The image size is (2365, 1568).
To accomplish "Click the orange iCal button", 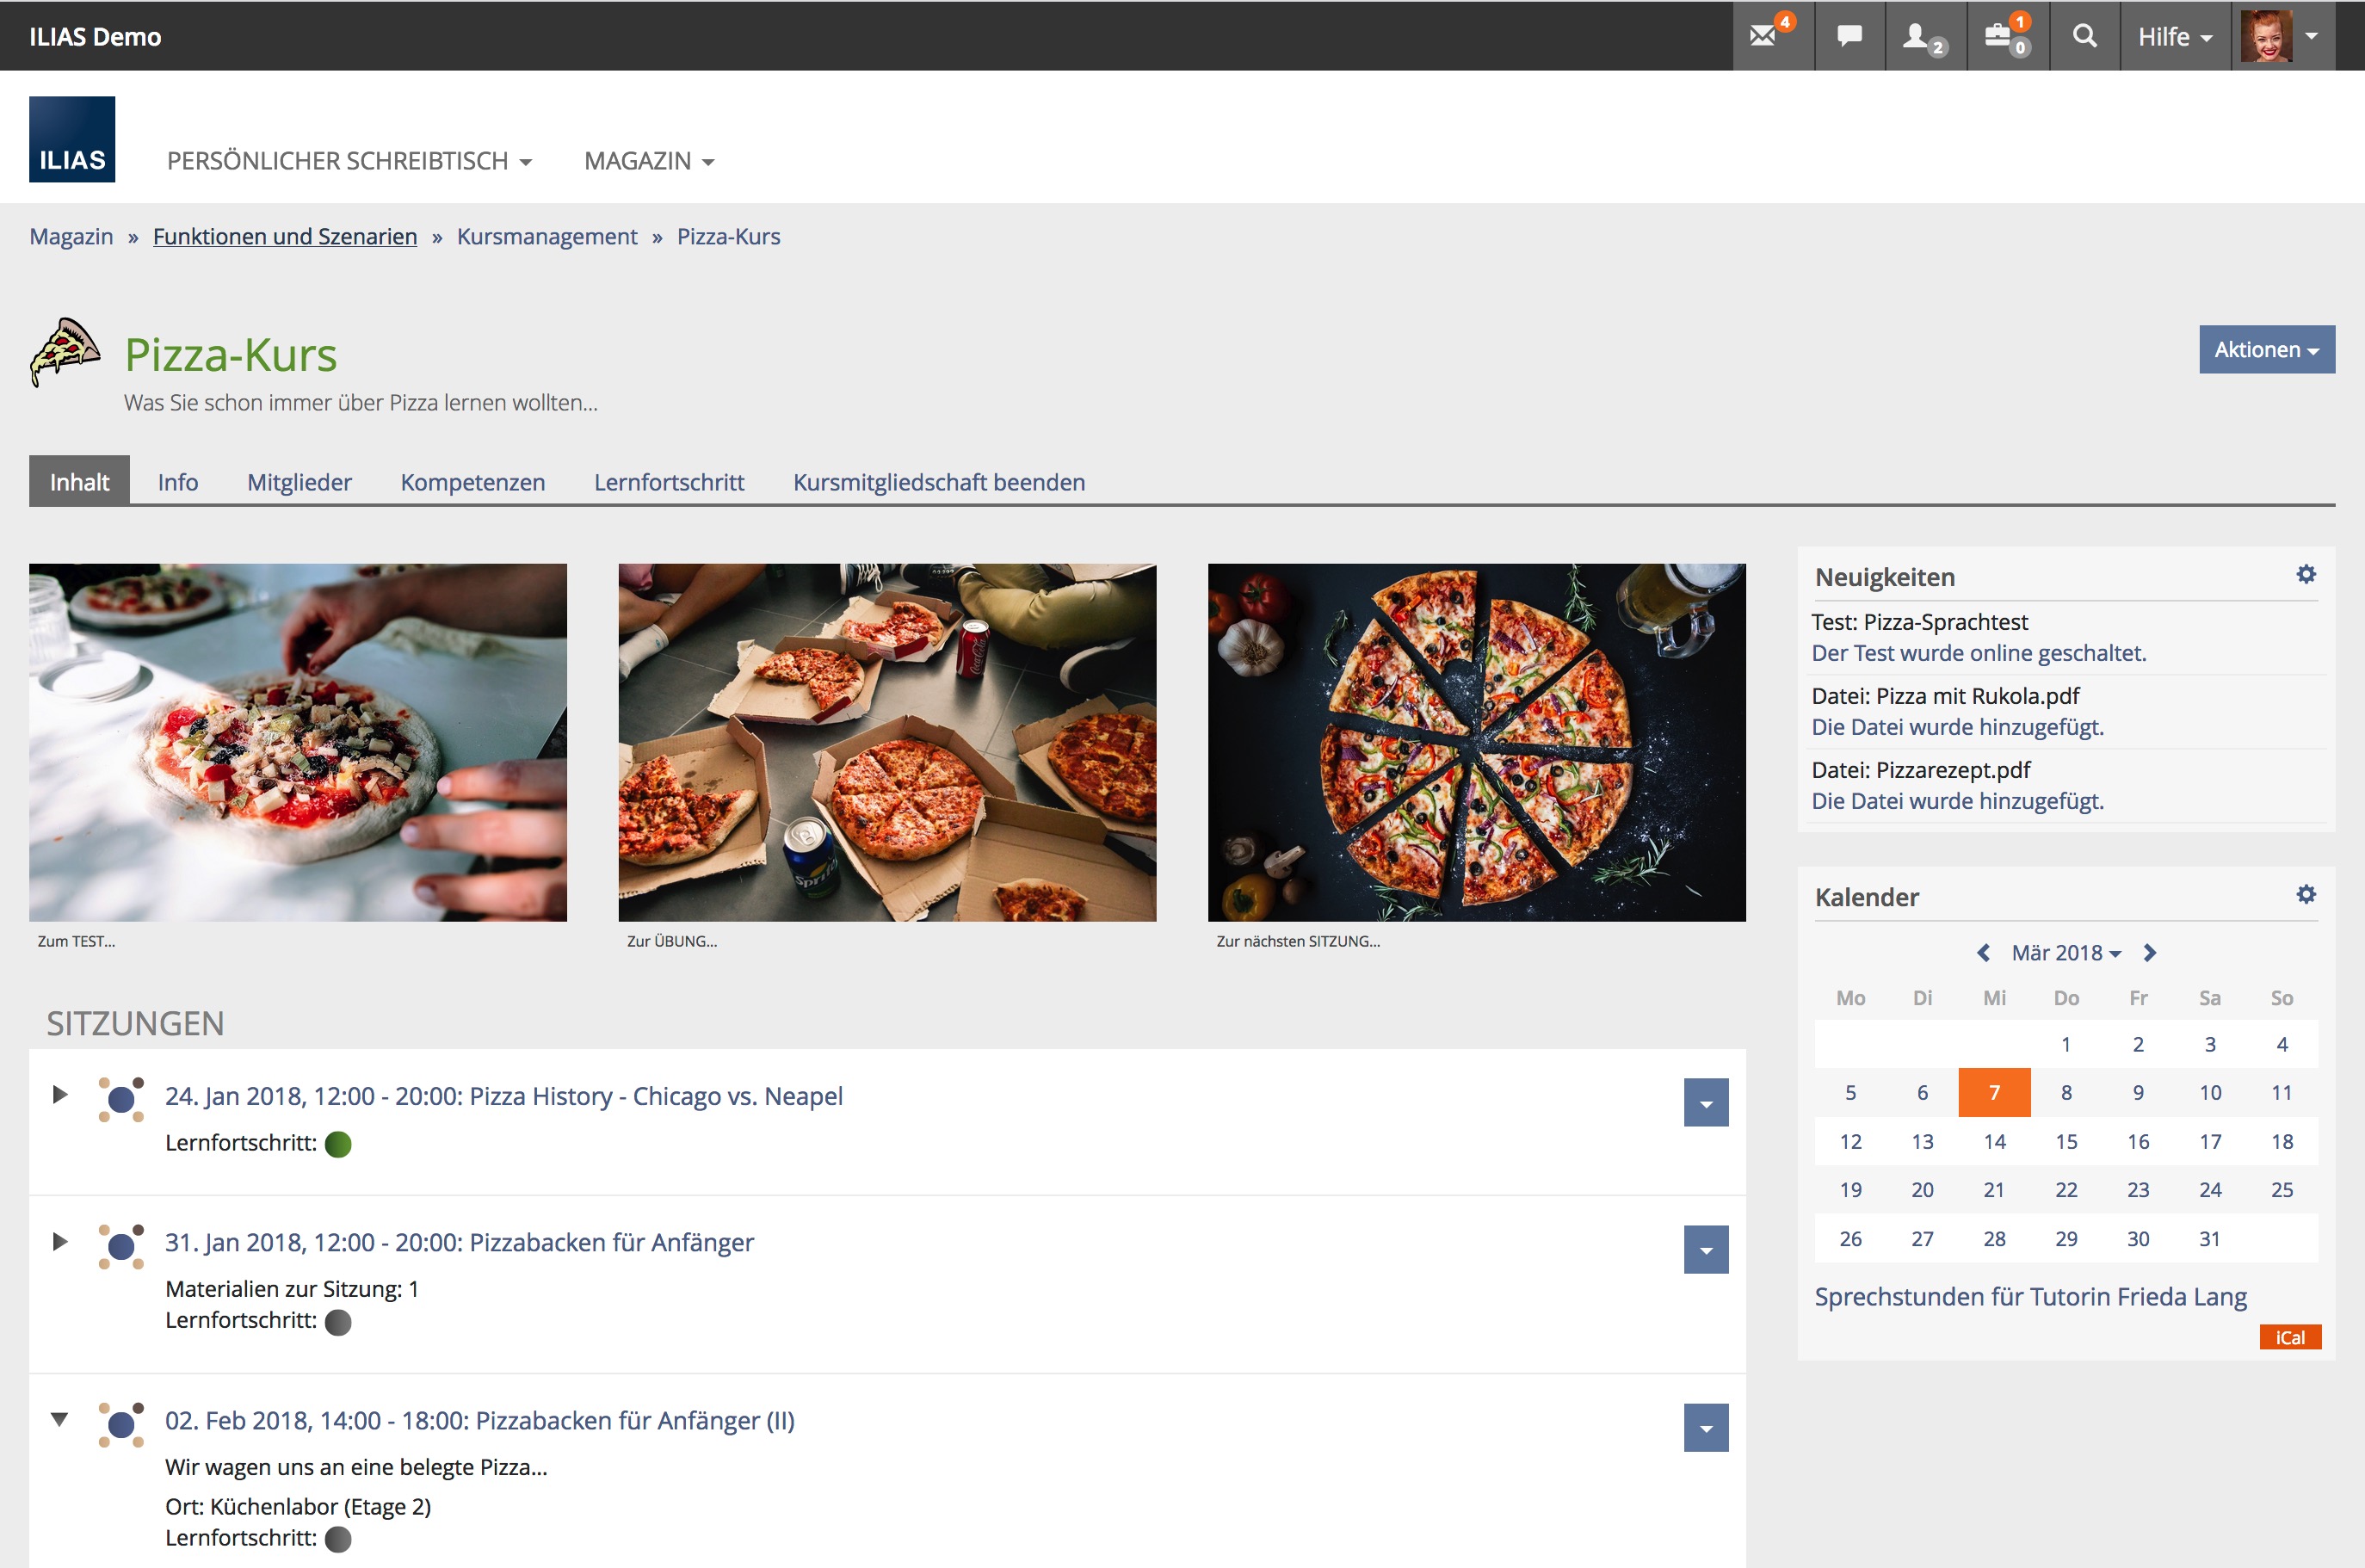I will pyautogui.click(x=2289, y=1337).
